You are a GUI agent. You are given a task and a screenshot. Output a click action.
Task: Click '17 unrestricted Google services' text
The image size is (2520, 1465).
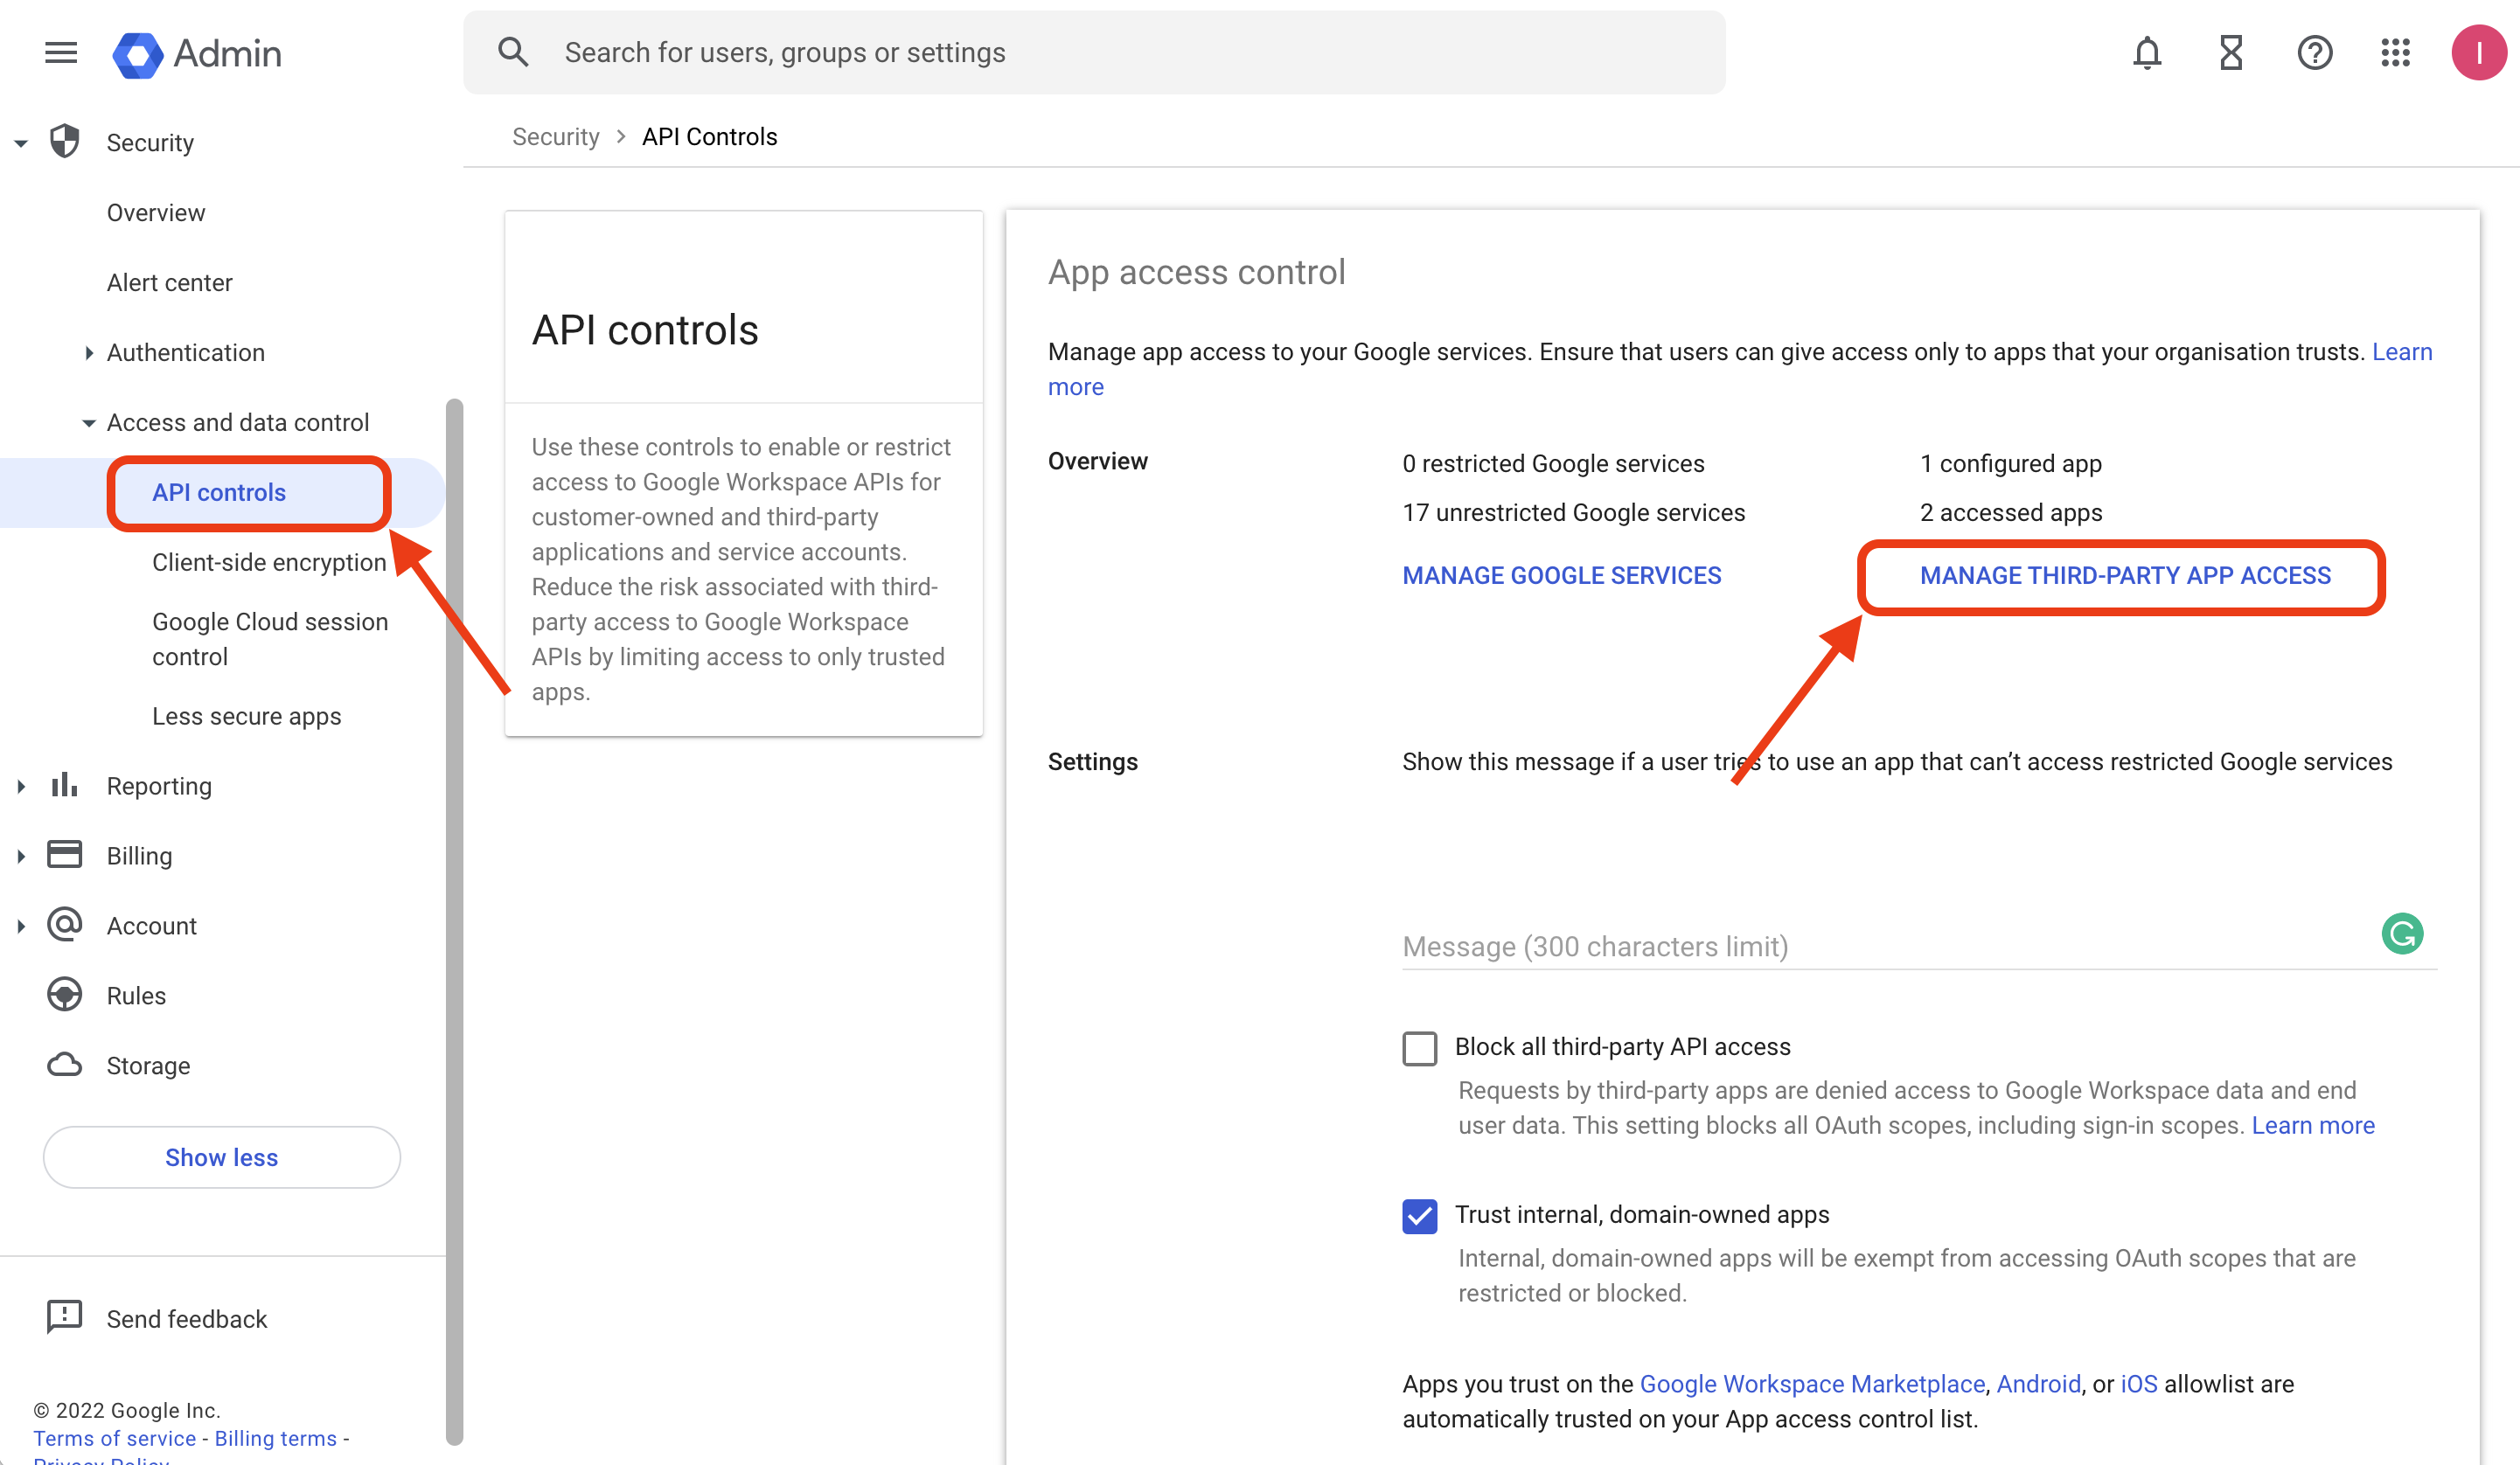pyautogui.click(x=1573, y=512)
